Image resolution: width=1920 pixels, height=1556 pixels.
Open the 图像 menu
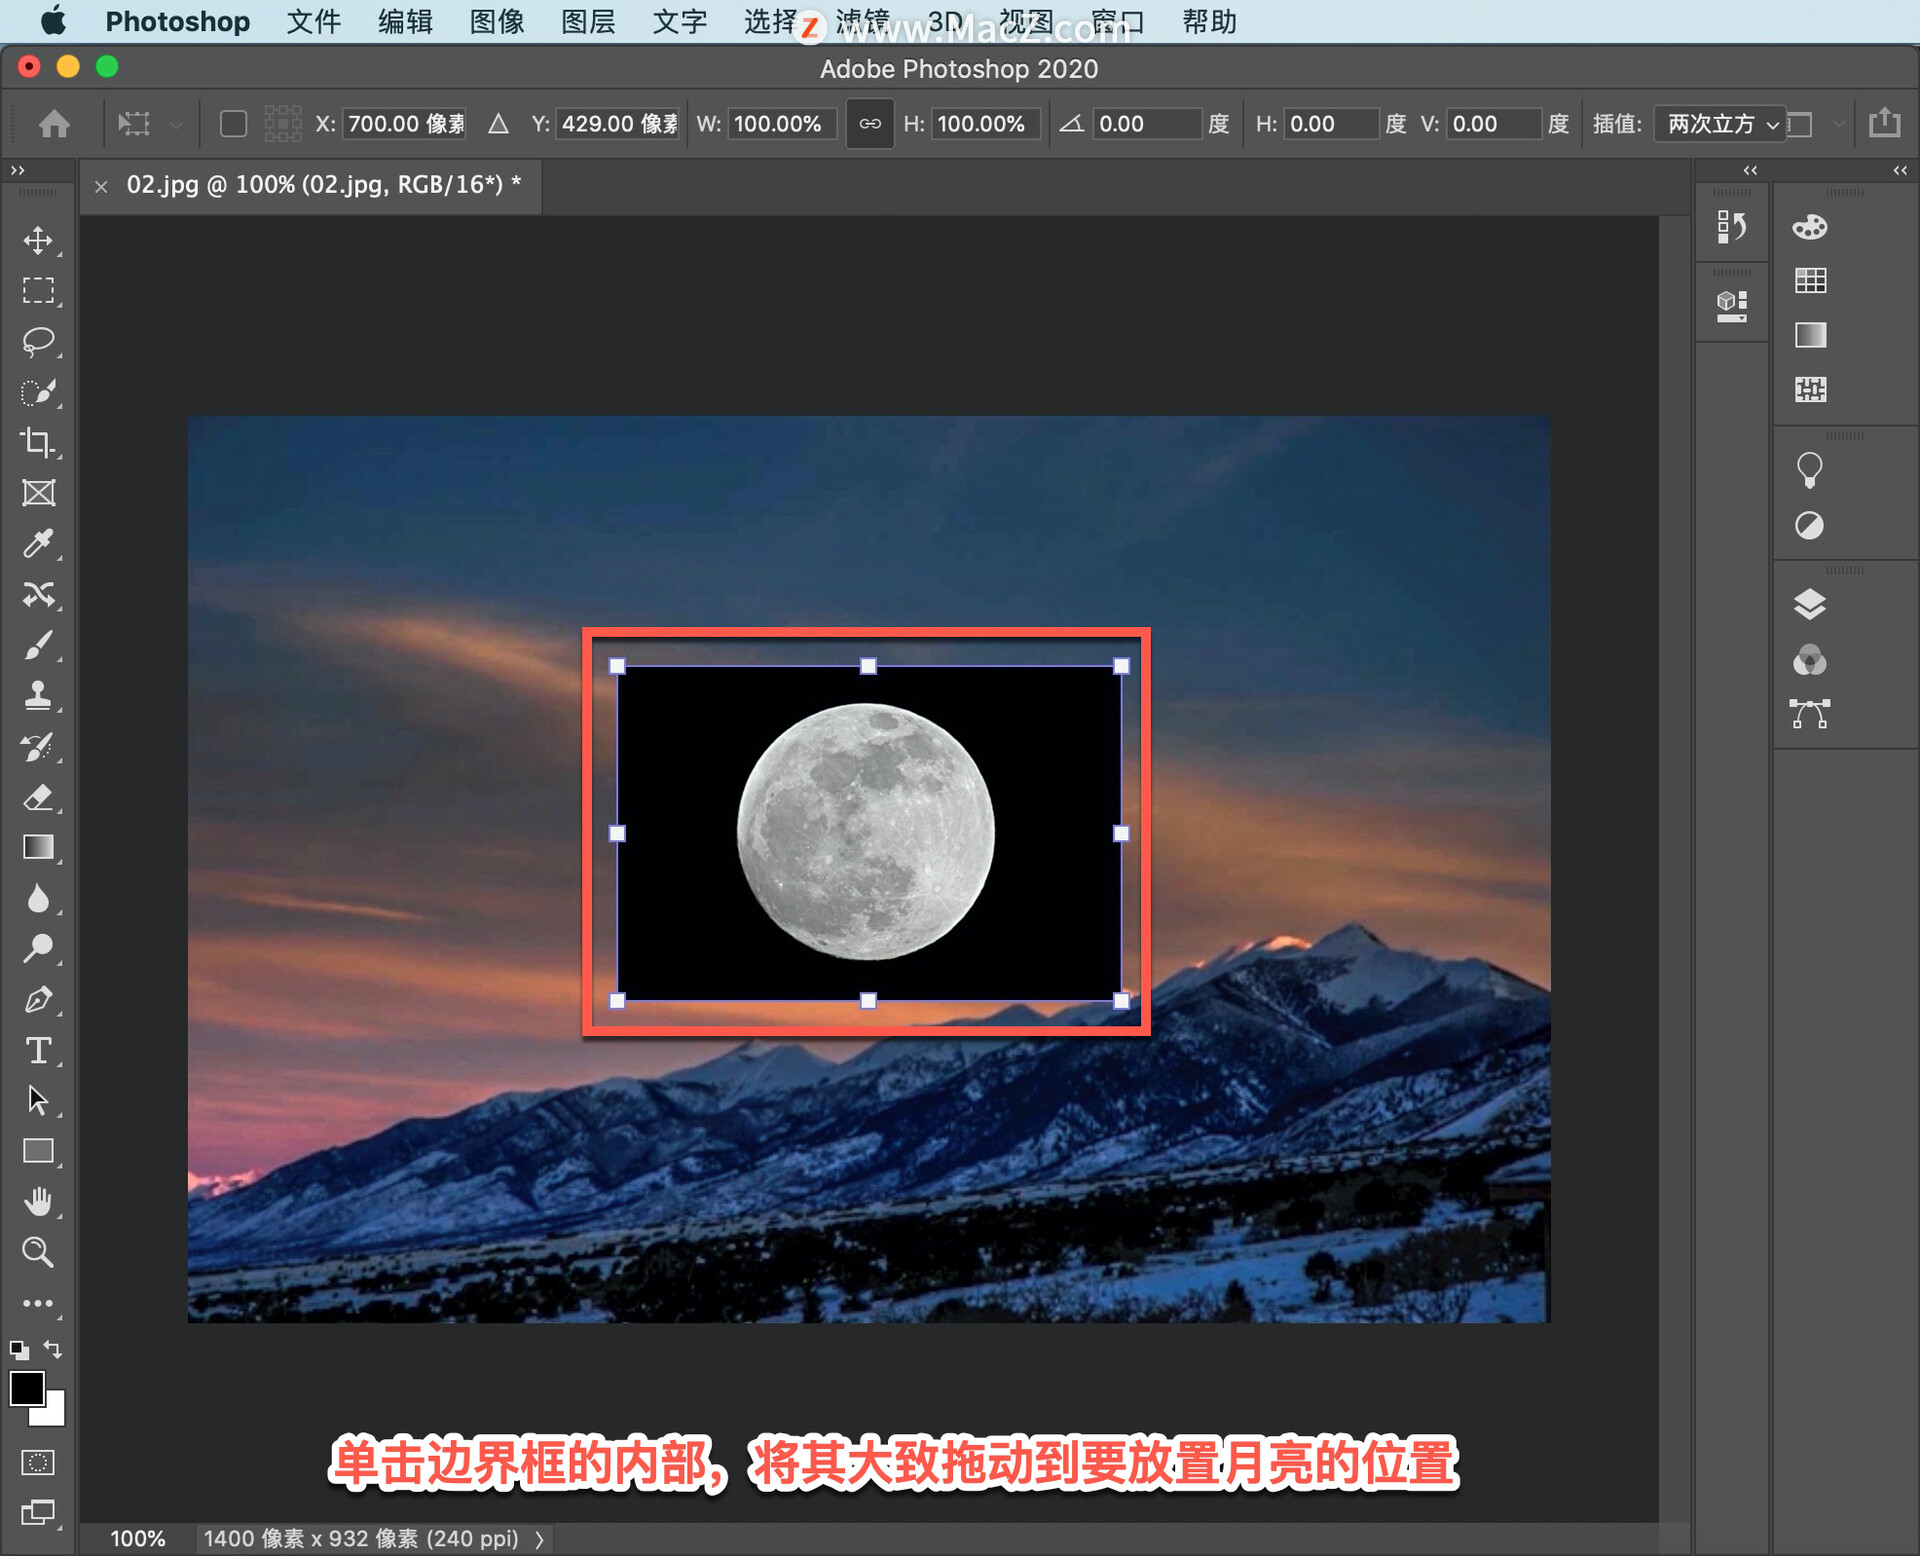tap(497, 21)
